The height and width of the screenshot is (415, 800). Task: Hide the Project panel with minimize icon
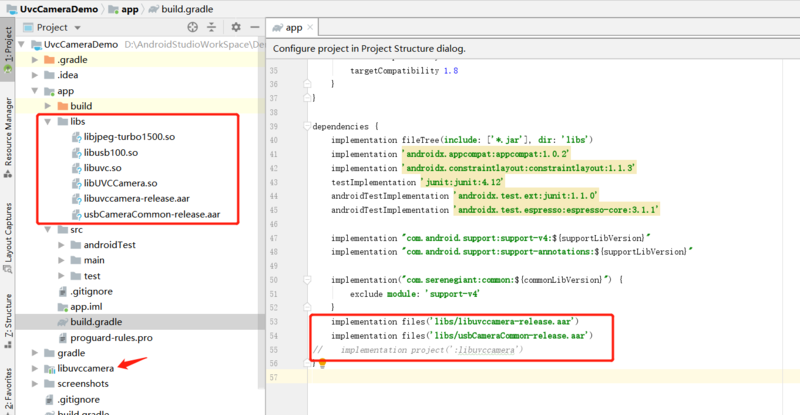[255, 28]
